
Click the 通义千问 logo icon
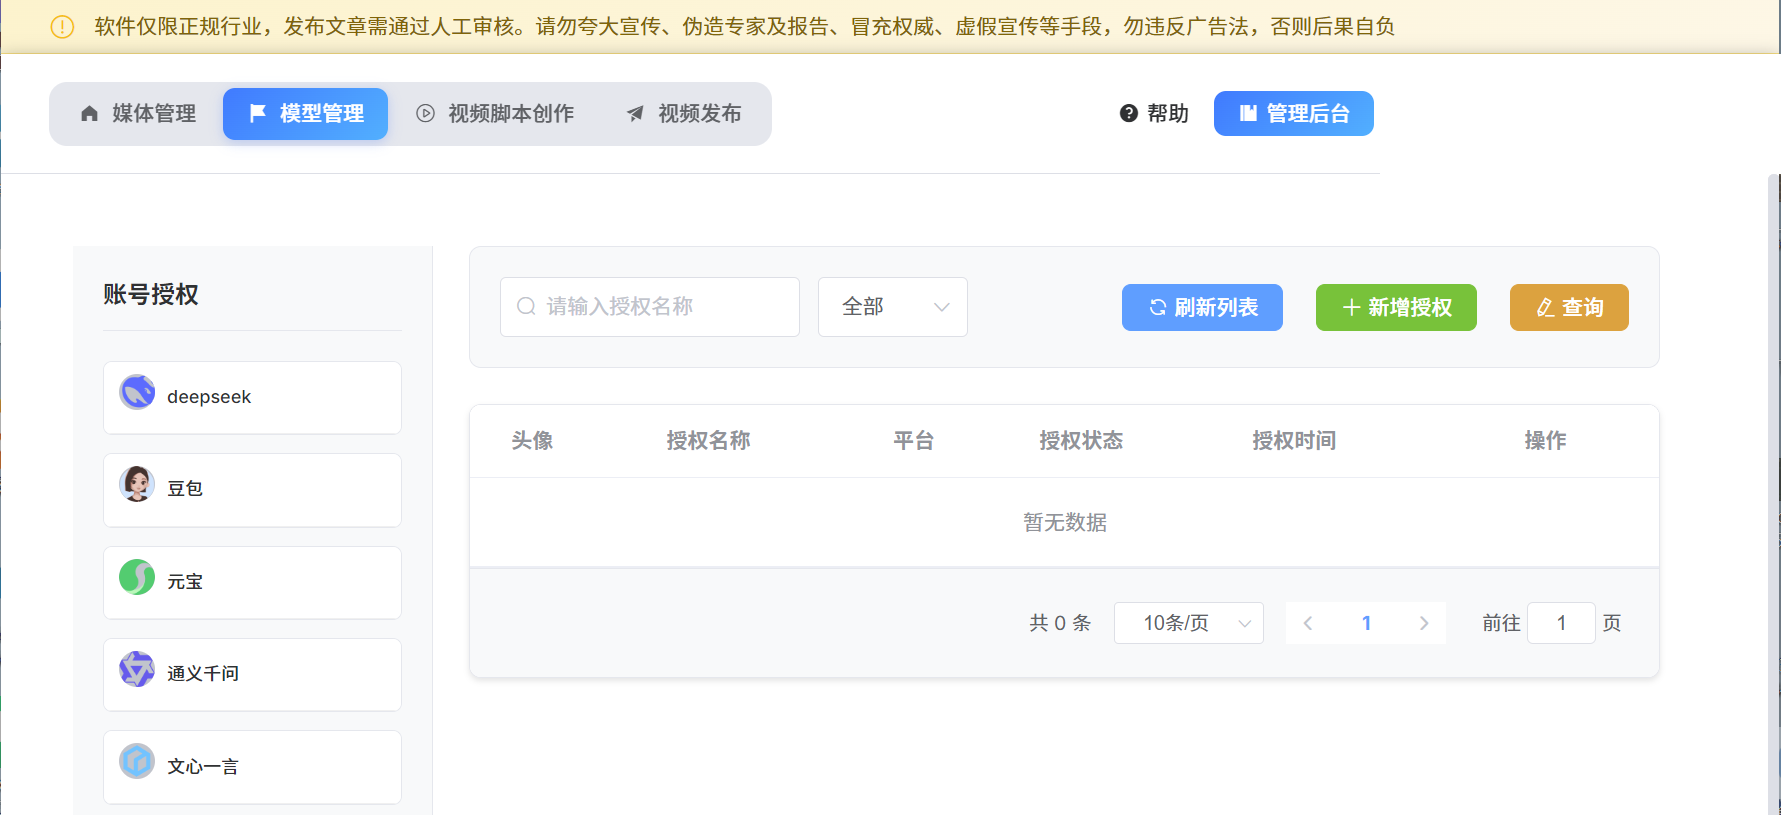[137, 669]
